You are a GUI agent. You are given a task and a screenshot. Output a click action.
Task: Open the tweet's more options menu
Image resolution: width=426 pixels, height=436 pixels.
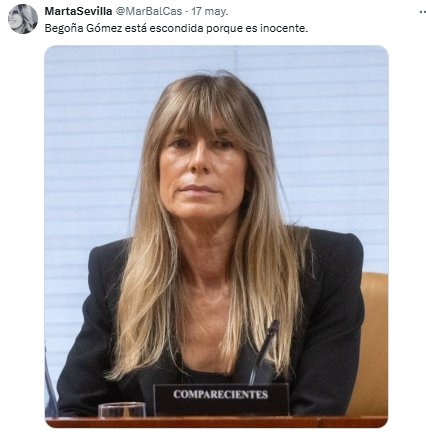pos(422,12)
